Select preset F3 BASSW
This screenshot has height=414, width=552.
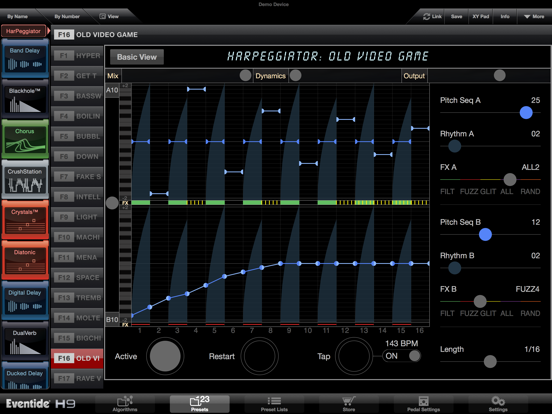(77, 96)
